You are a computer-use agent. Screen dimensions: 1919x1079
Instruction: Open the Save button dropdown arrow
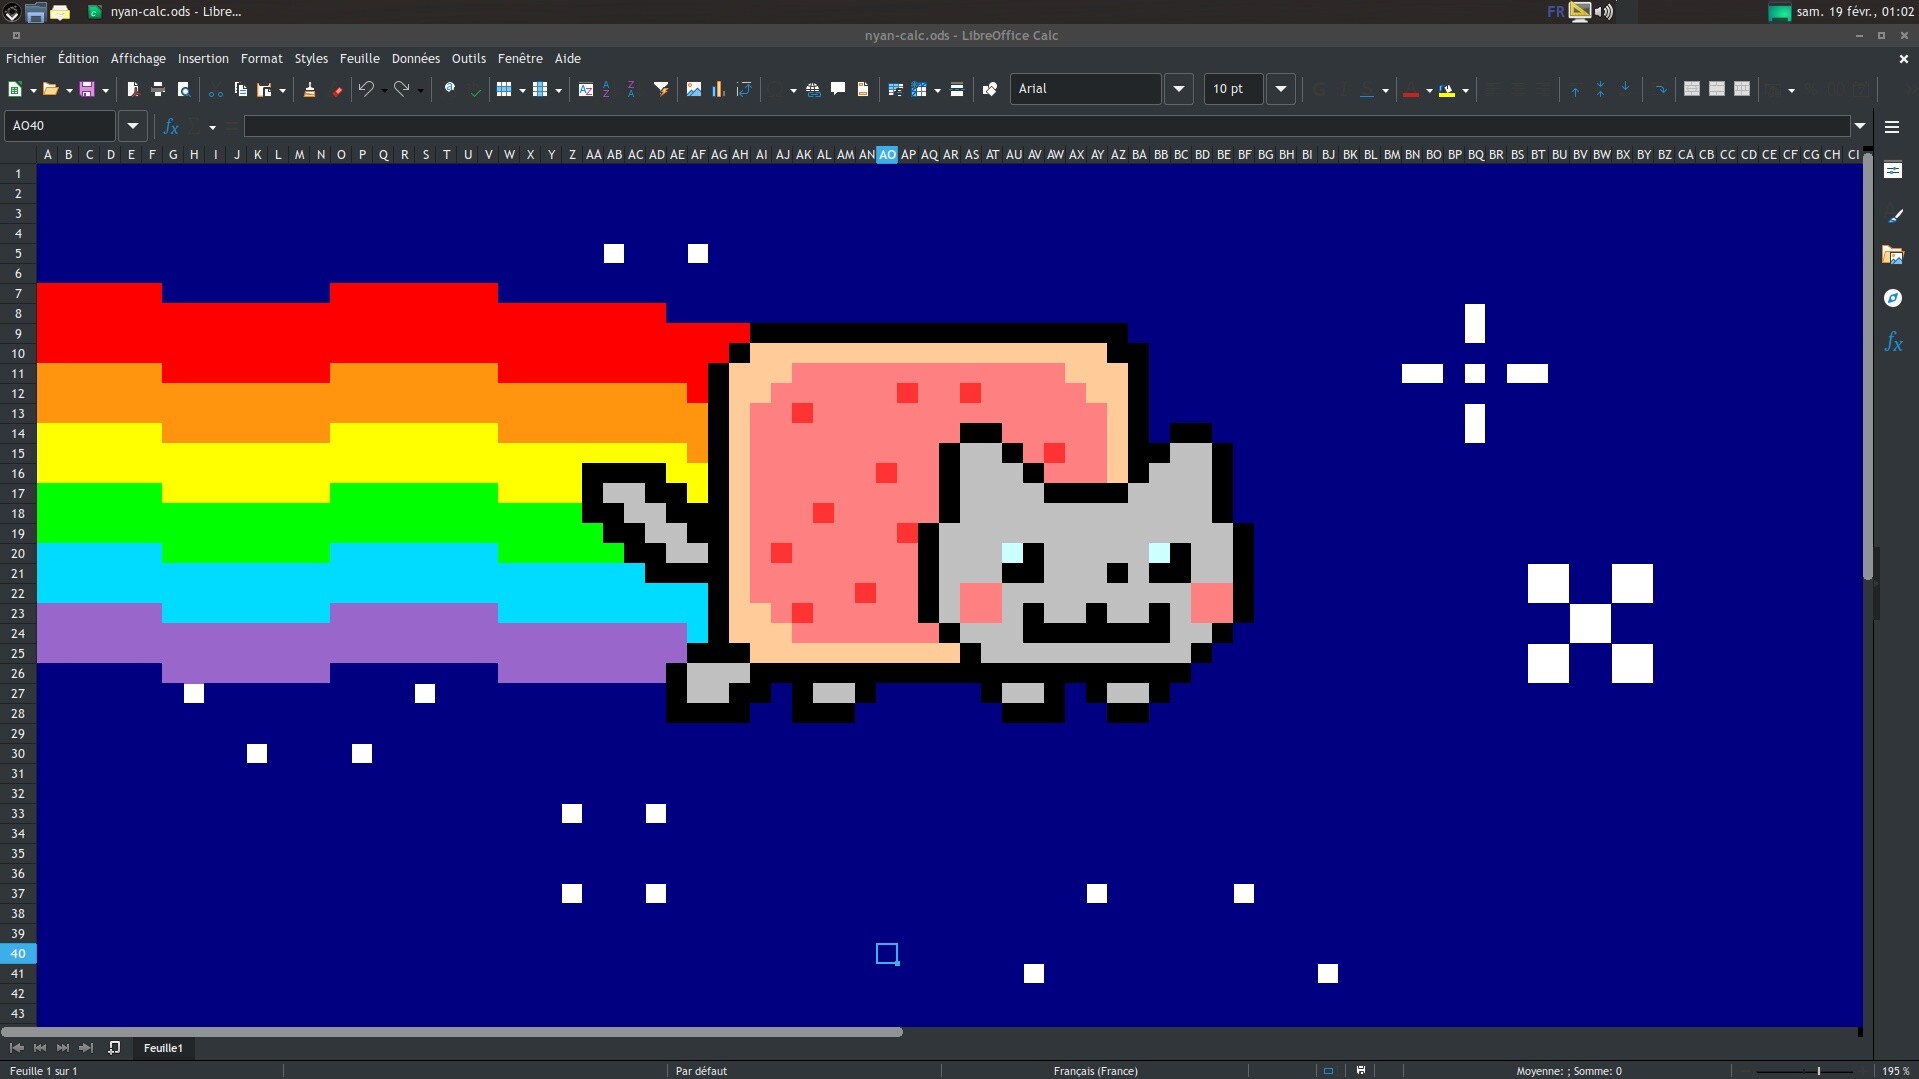pyautogui.click(x=105, y=90)
